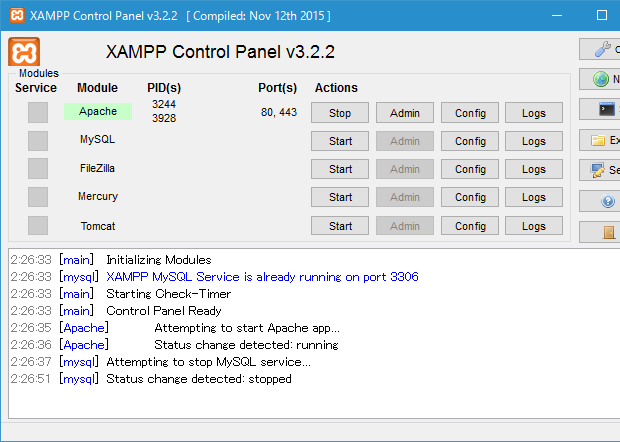Click Apache PID value 3928
Screen dimensions: 620x442
[x=164, y=118]
